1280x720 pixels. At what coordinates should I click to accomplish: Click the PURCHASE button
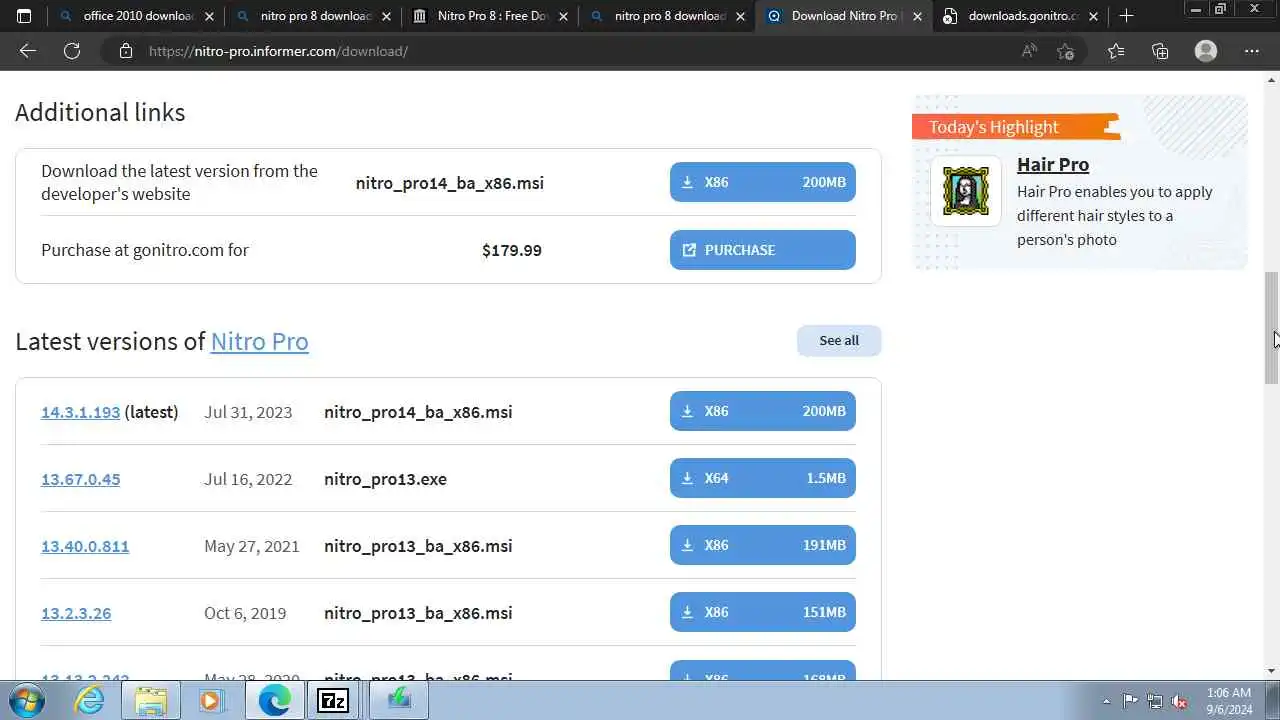point(763,250)
